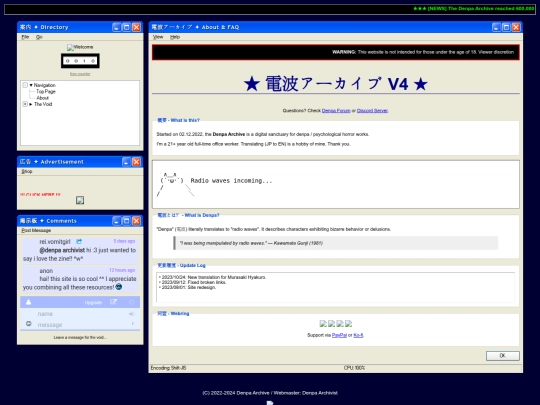Click the down triangle beside Navigation
Viewport: 540px width, 405px height.
[31, 85]
